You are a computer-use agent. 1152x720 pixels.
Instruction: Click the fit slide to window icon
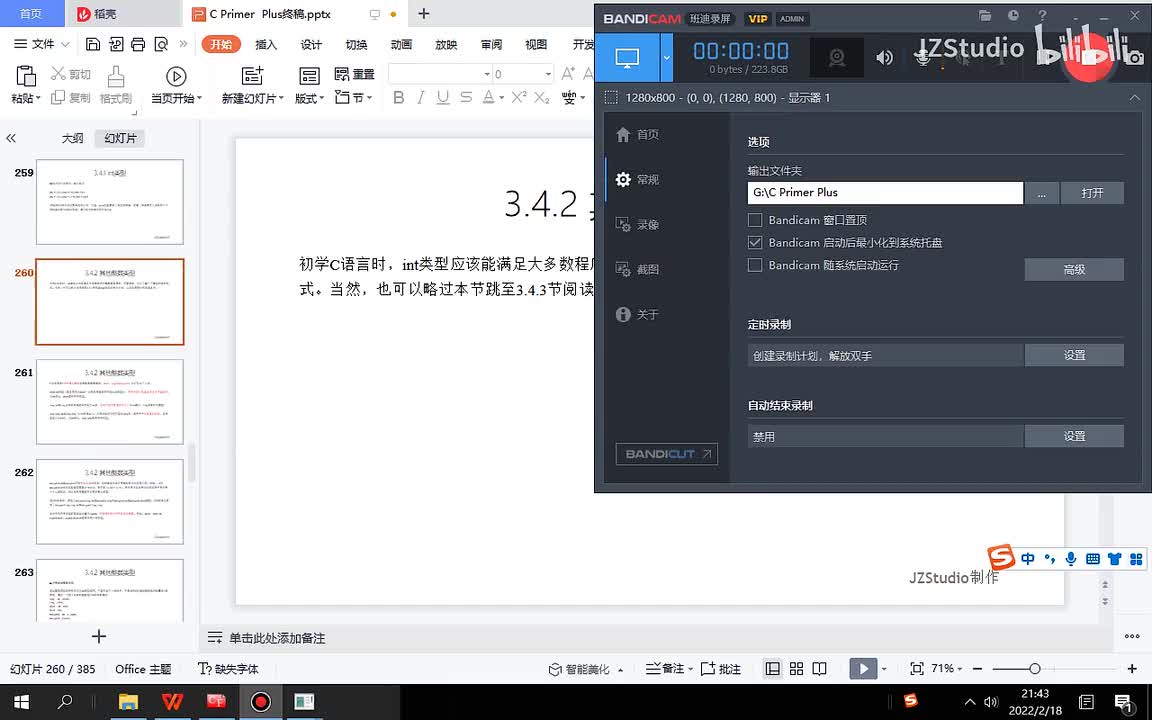pyautogui.click(x=916, y=669)
